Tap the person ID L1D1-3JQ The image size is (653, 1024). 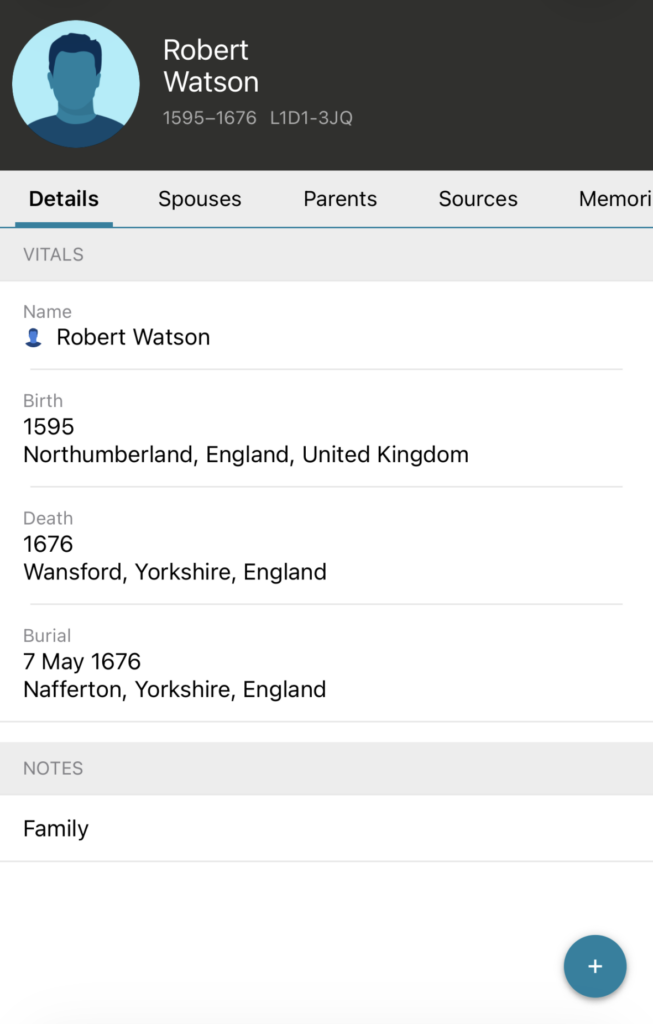311,118
